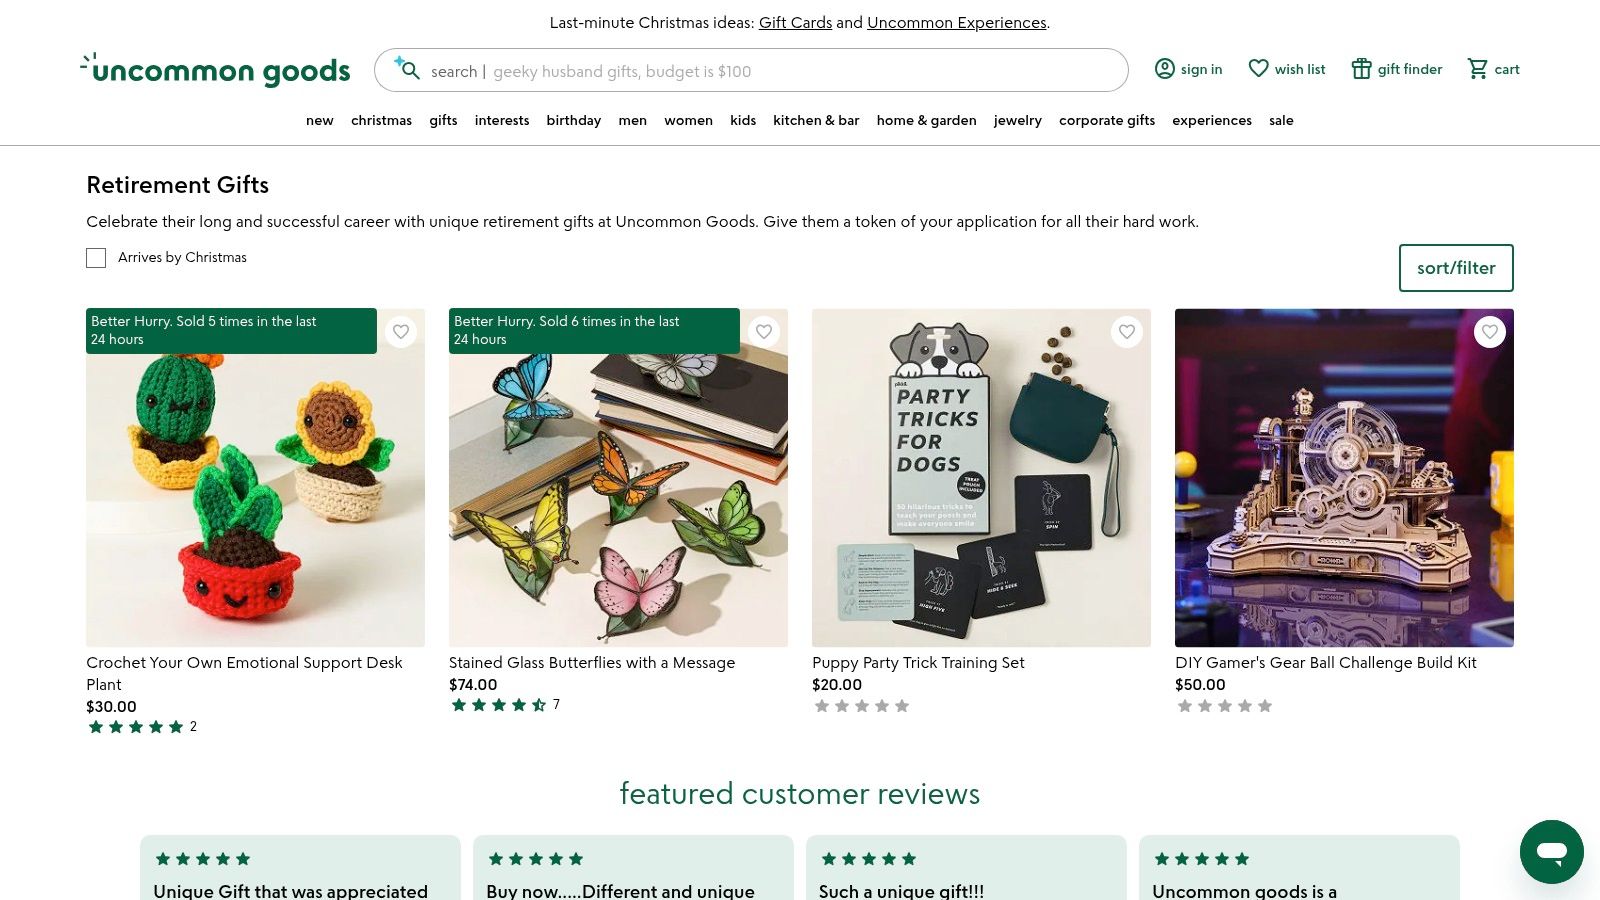Open the kitchen & bar category
Screen dimensions: 1600x900
click(x=816, y=120)
